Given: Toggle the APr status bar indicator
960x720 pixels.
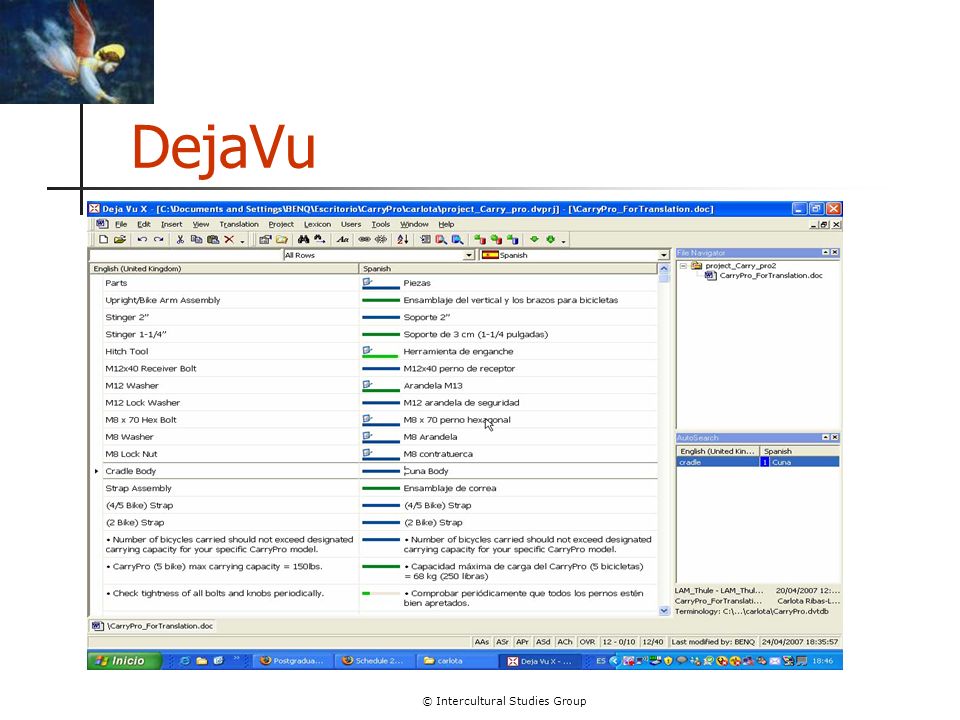Looking at the screenshot, I should click(523, 642).
